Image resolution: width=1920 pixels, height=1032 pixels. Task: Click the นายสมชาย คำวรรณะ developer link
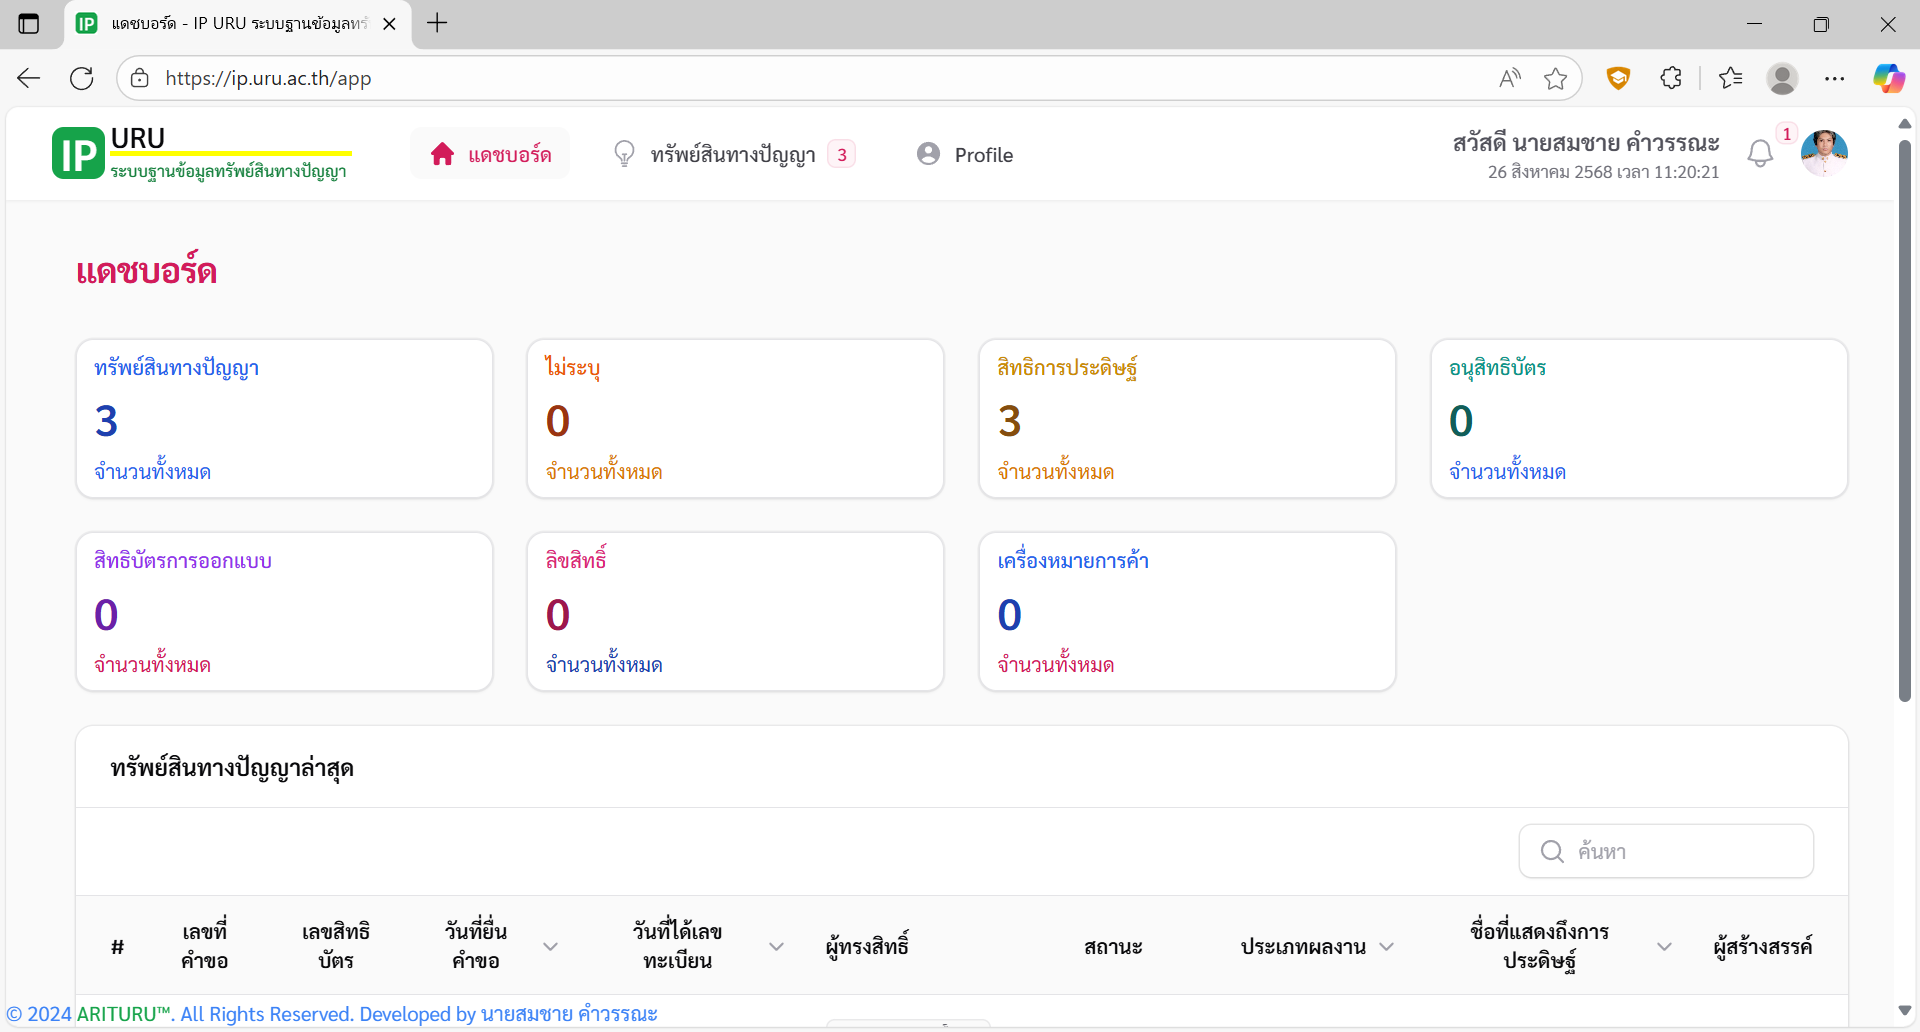click(x=568, y=1014)
